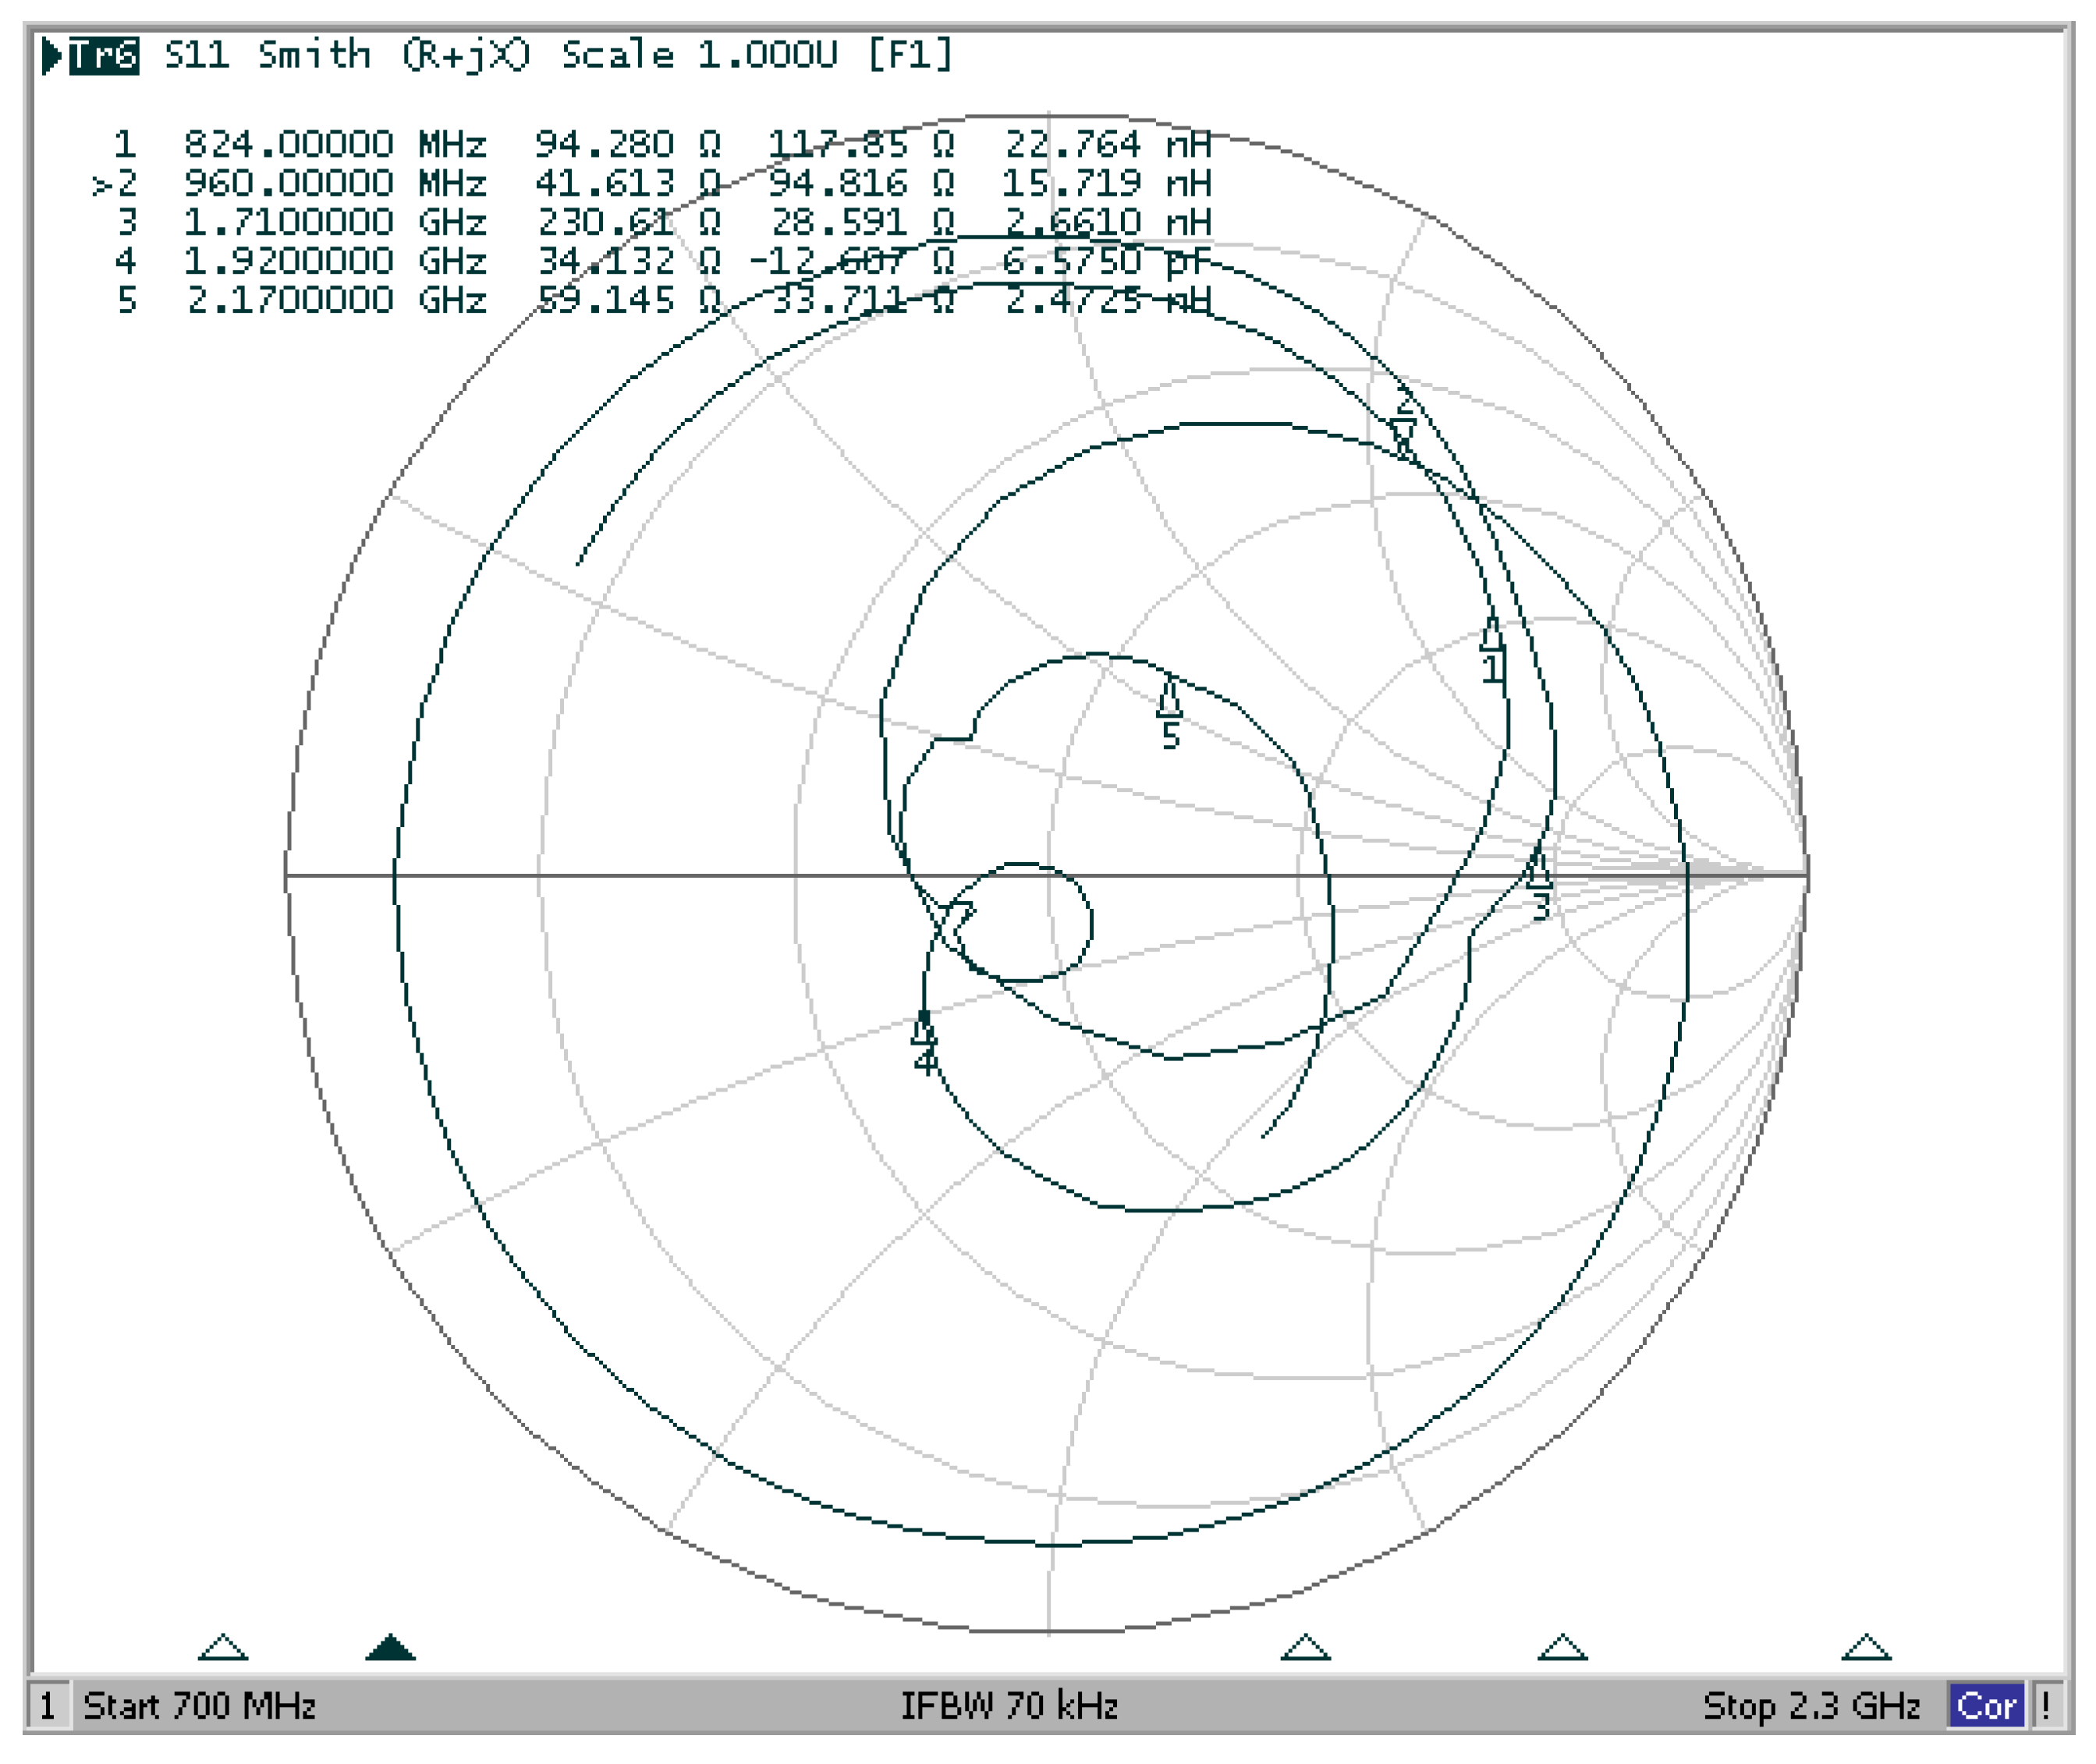Click the 6.5750 pF capacitance value
This screenshot has height=1764, width=2096.
1108,261
